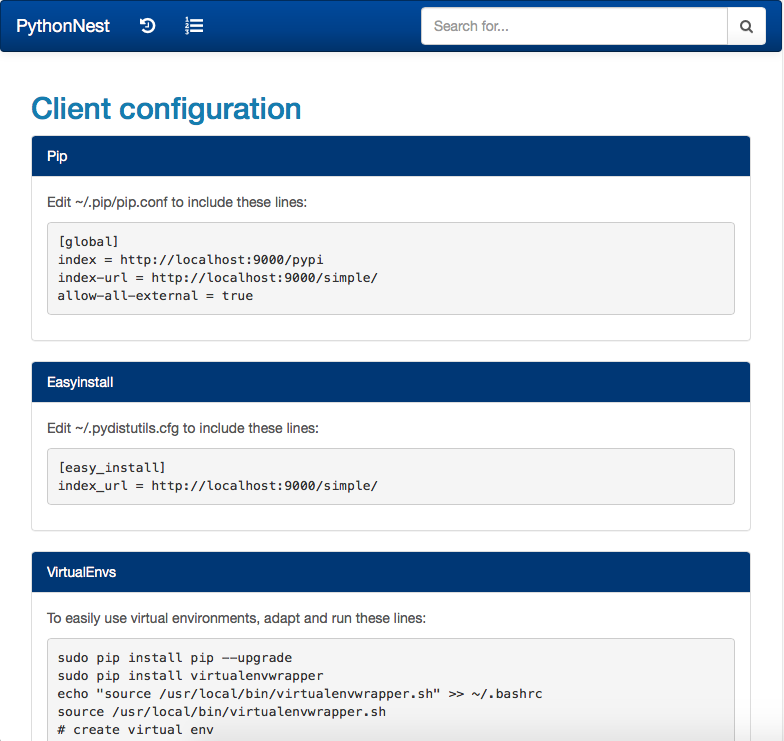
Task: Click the '[easy_install]' line in code block
Action: pyautogui.click(x=112, y=468)
